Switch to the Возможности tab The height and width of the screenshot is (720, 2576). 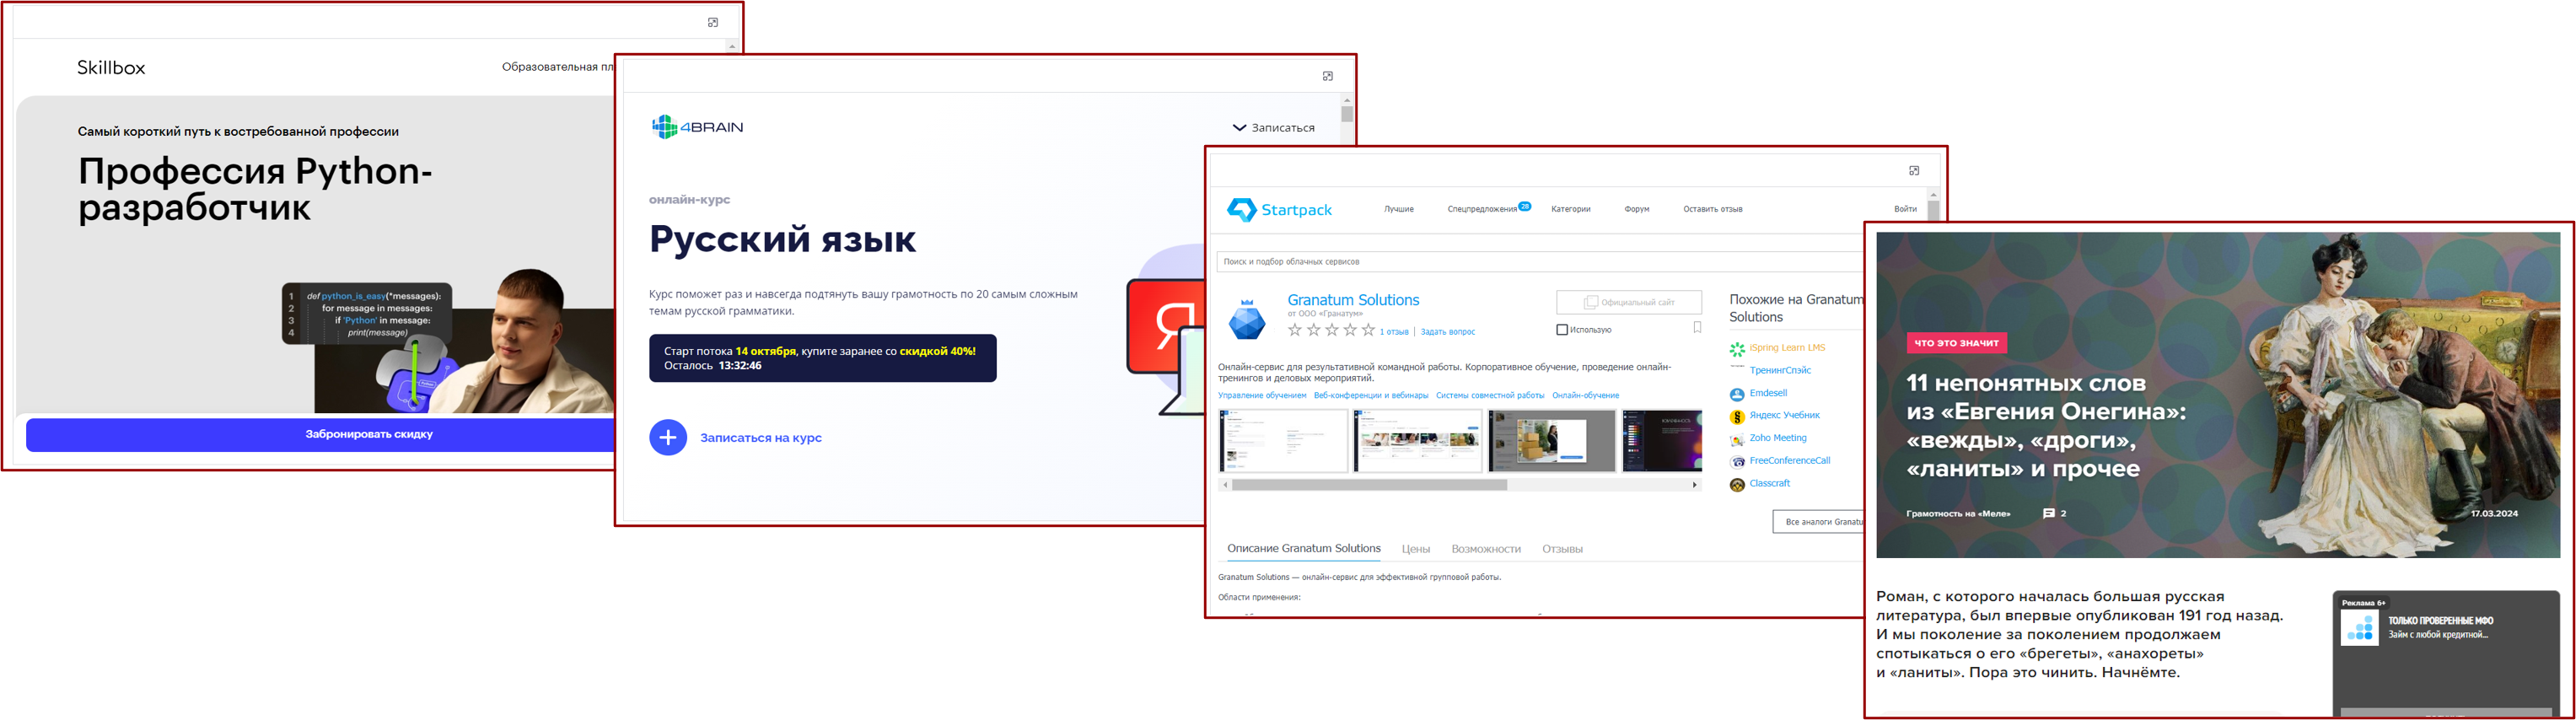pyautogui.click(x=1486, y=550)
